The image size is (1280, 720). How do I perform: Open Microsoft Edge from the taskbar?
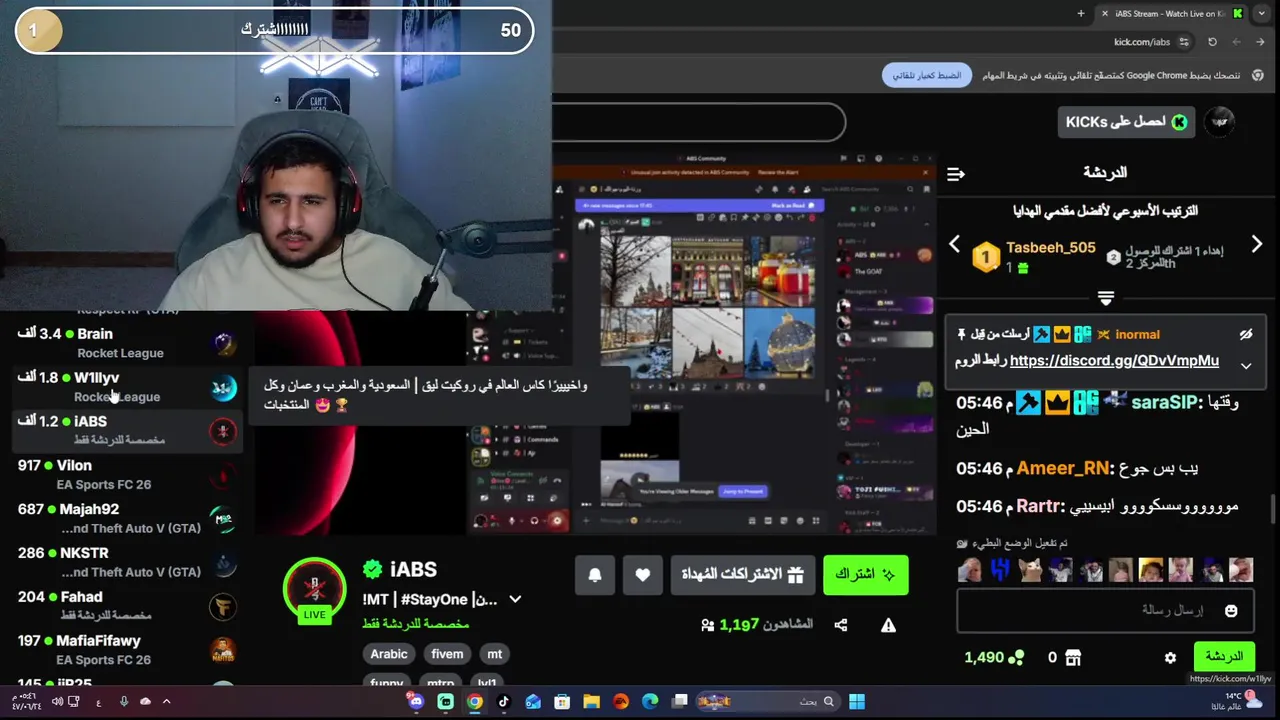(650, 702)
